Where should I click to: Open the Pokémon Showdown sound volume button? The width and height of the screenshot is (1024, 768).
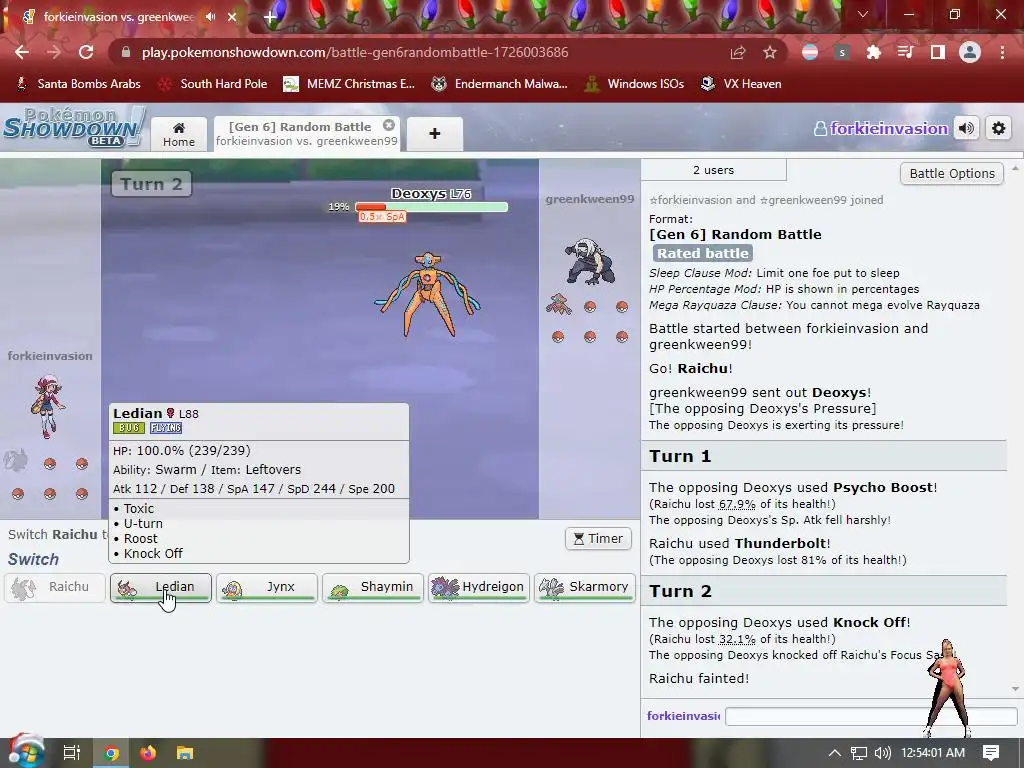[x=967, y=128]
